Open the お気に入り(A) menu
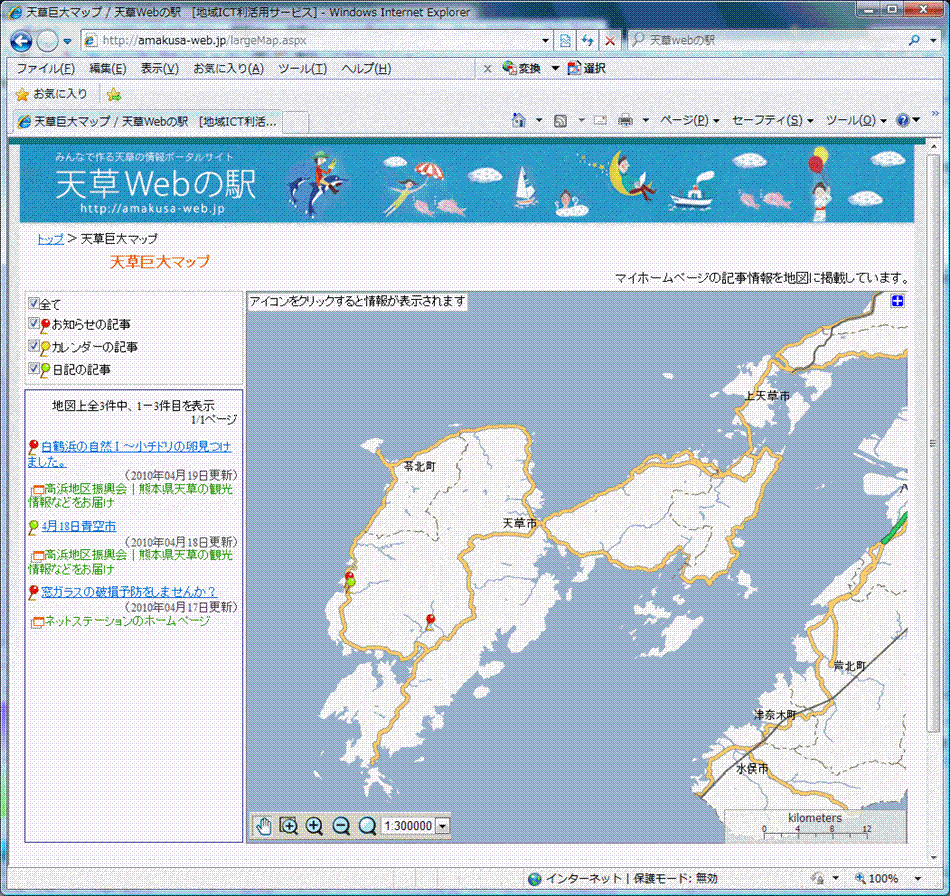The height and width of the screenshot is (896, 950). (228, 68)
